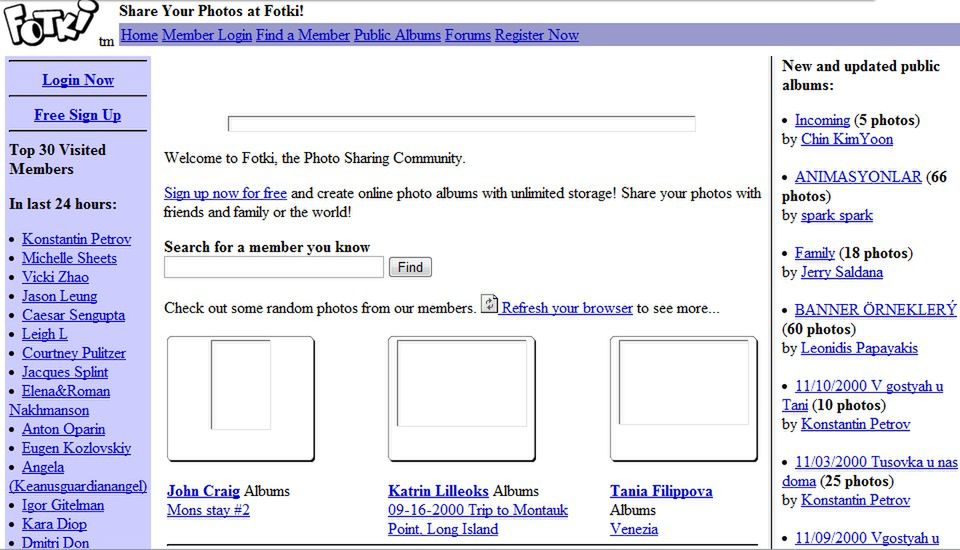Open Vicki Zhao member page
Image resolution: width=960 pixels, height=550 pixels.
tap(55, 277)
